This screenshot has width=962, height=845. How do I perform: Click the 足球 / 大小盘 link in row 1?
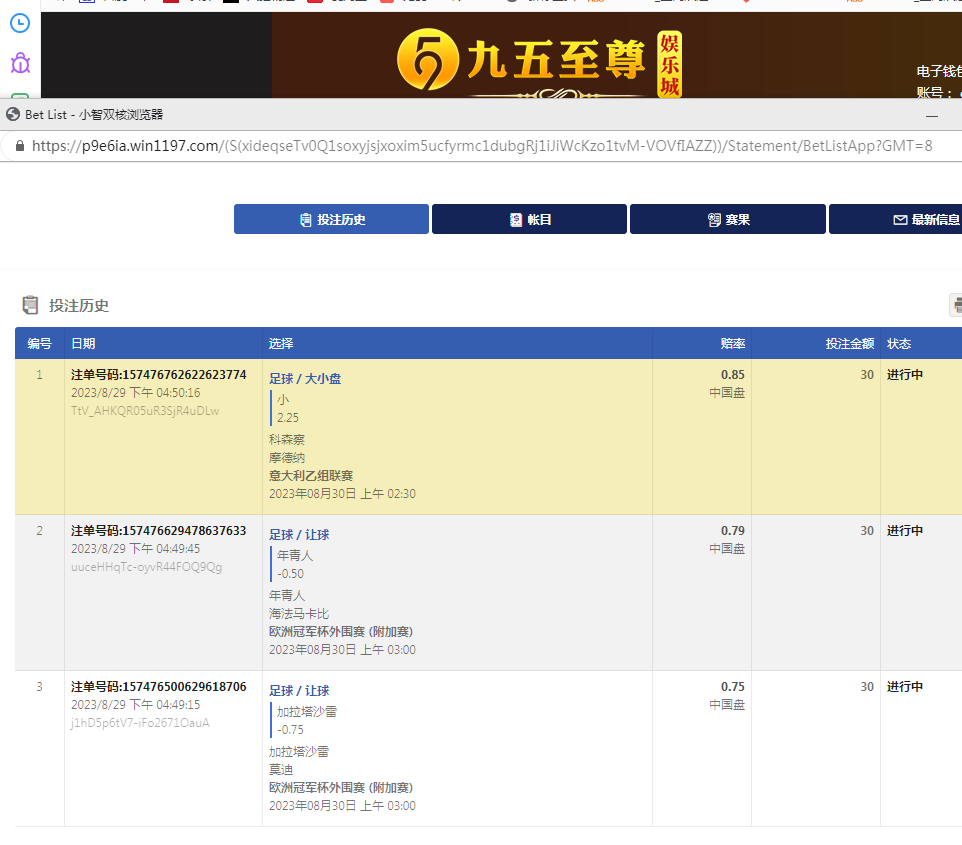coord(305,378)
